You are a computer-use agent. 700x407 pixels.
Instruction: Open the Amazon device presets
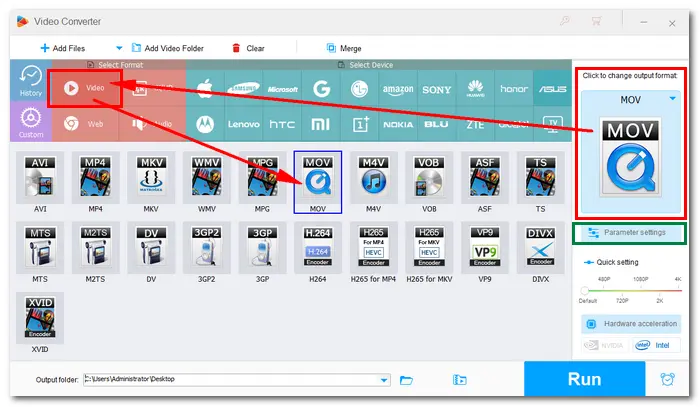[398, 89]
